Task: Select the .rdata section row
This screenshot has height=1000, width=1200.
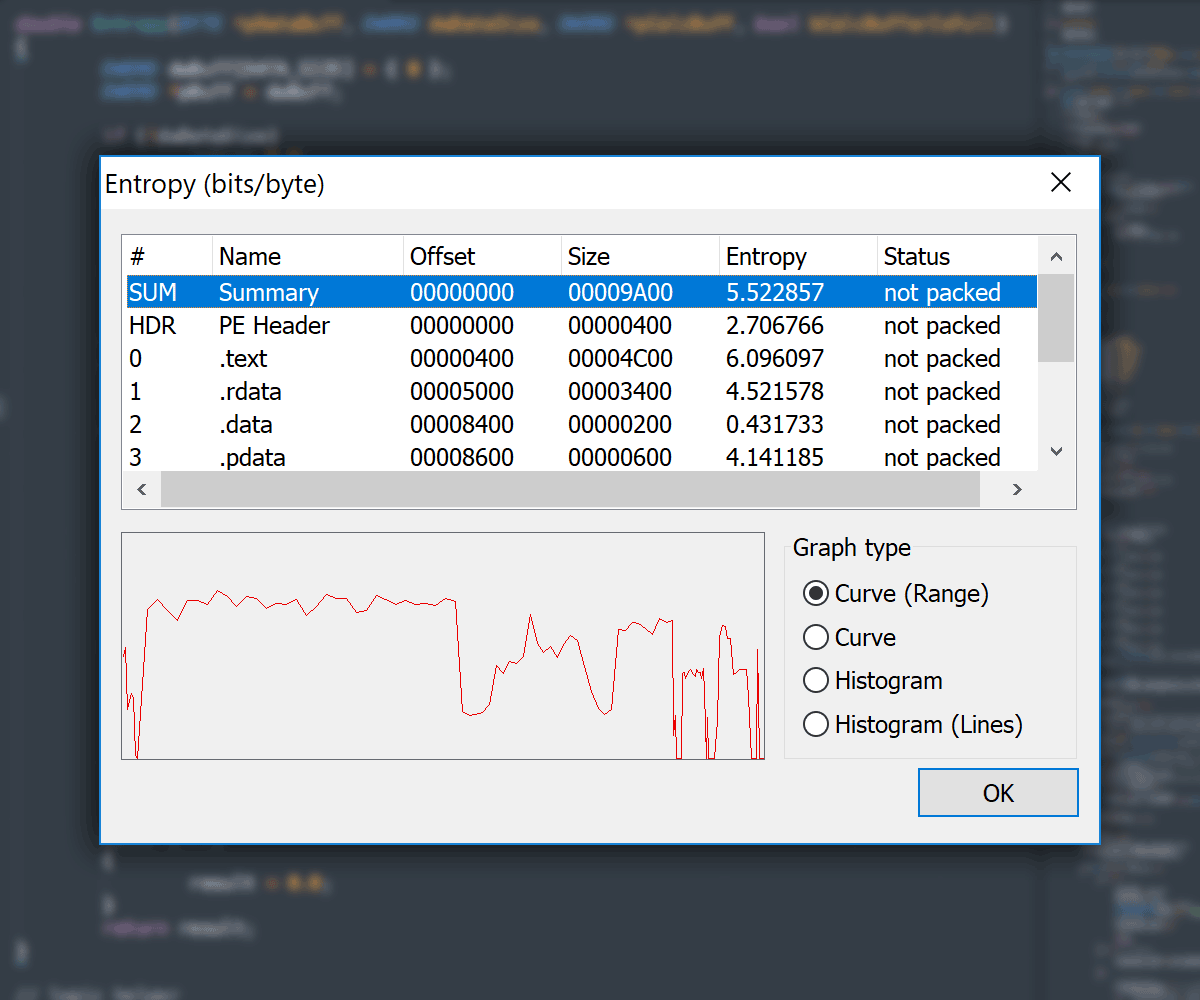Action: click(400, 391)
